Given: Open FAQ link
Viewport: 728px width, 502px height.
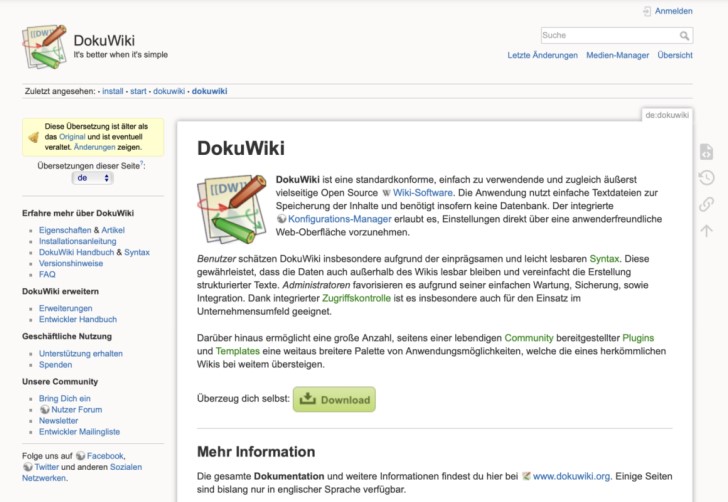Looking at the screenshot, I should tap(47, 274).
